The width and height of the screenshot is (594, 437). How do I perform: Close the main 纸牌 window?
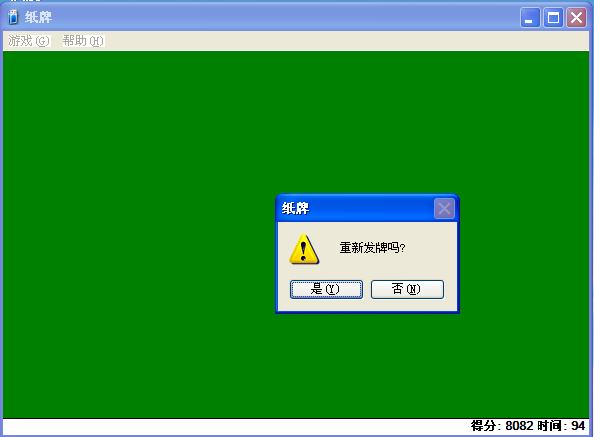pos(576,17)
